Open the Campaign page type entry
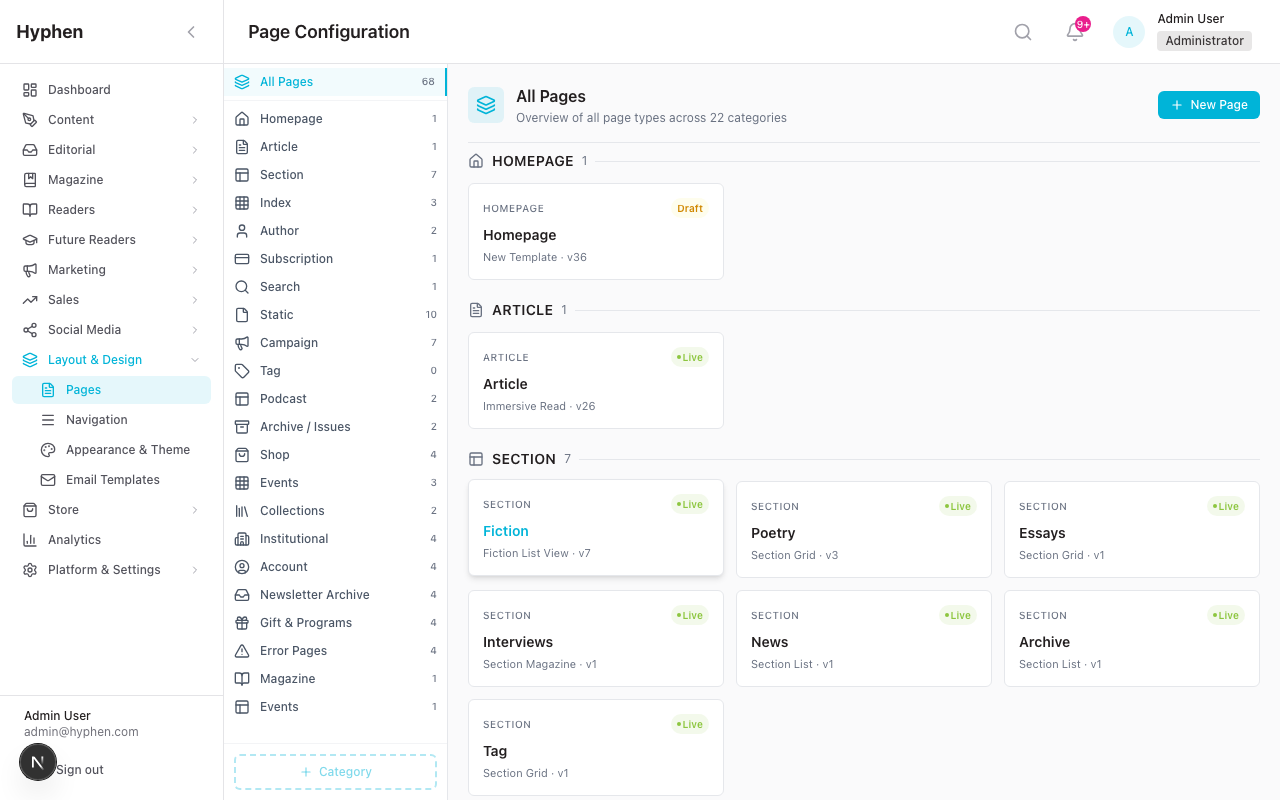This screenshot has height=800, width=1280. coord(289,342)
